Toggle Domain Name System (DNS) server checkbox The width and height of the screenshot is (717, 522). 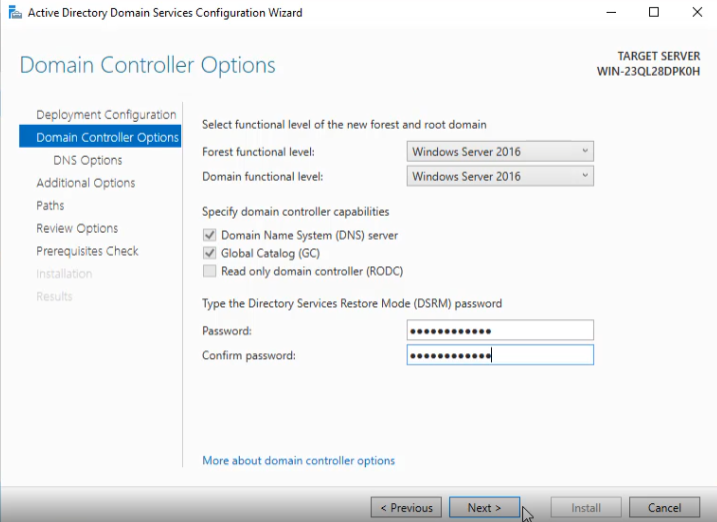[209, 235]
